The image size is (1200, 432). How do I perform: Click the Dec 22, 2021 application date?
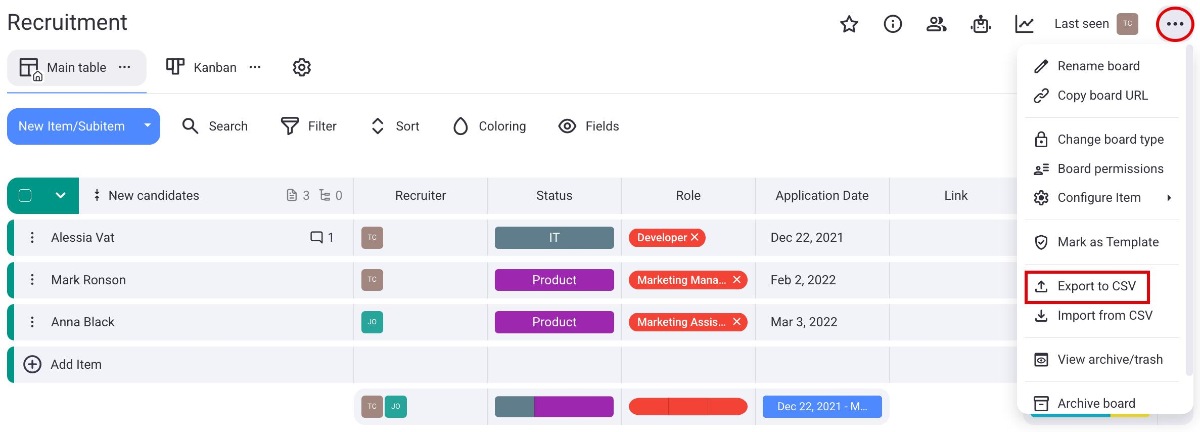[806, 238]
